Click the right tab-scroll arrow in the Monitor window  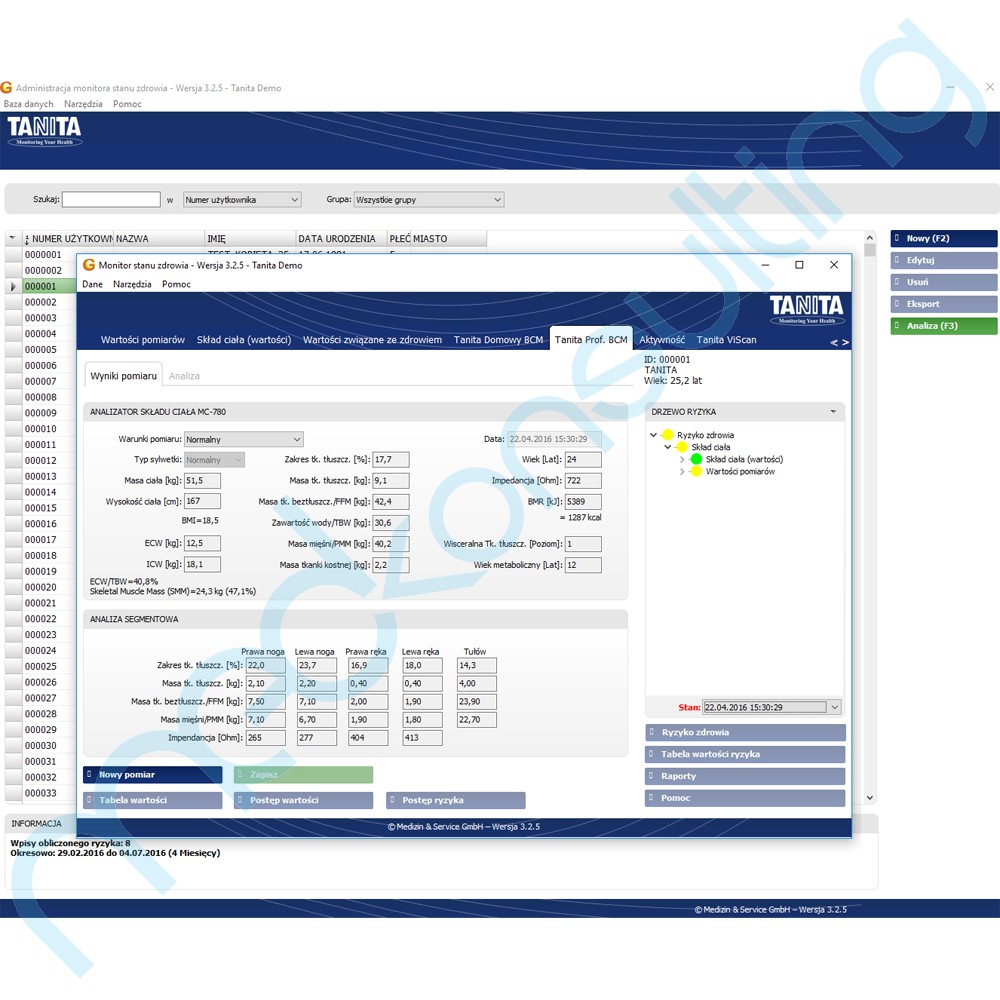845,342
